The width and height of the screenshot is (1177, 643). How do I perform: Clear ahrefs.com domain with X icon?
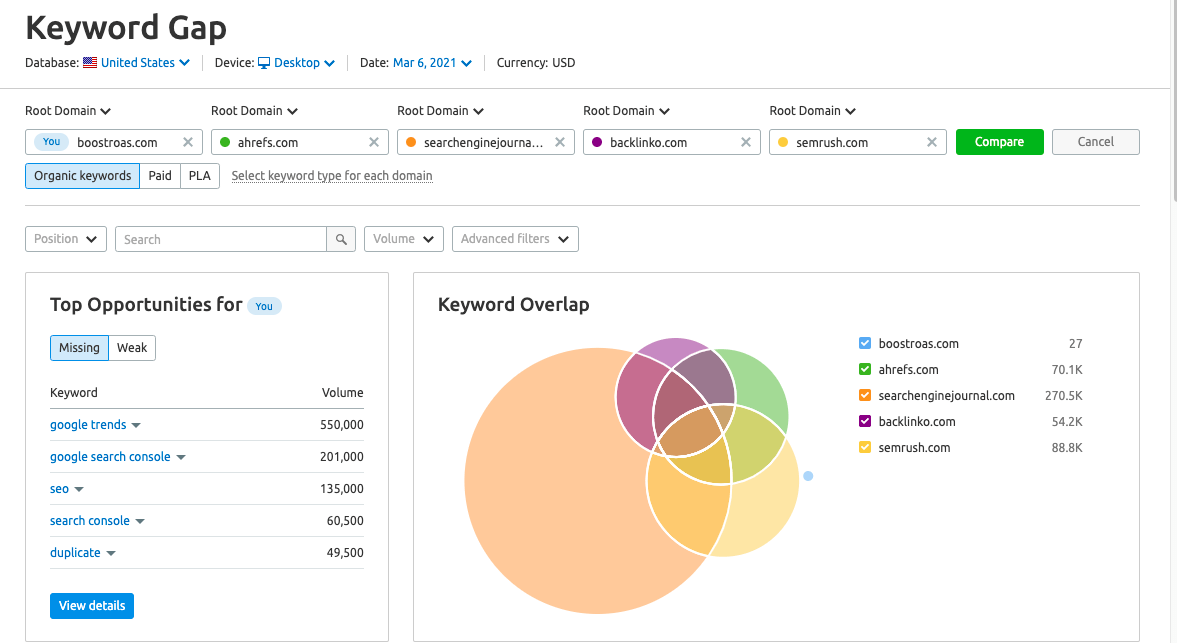374,142
